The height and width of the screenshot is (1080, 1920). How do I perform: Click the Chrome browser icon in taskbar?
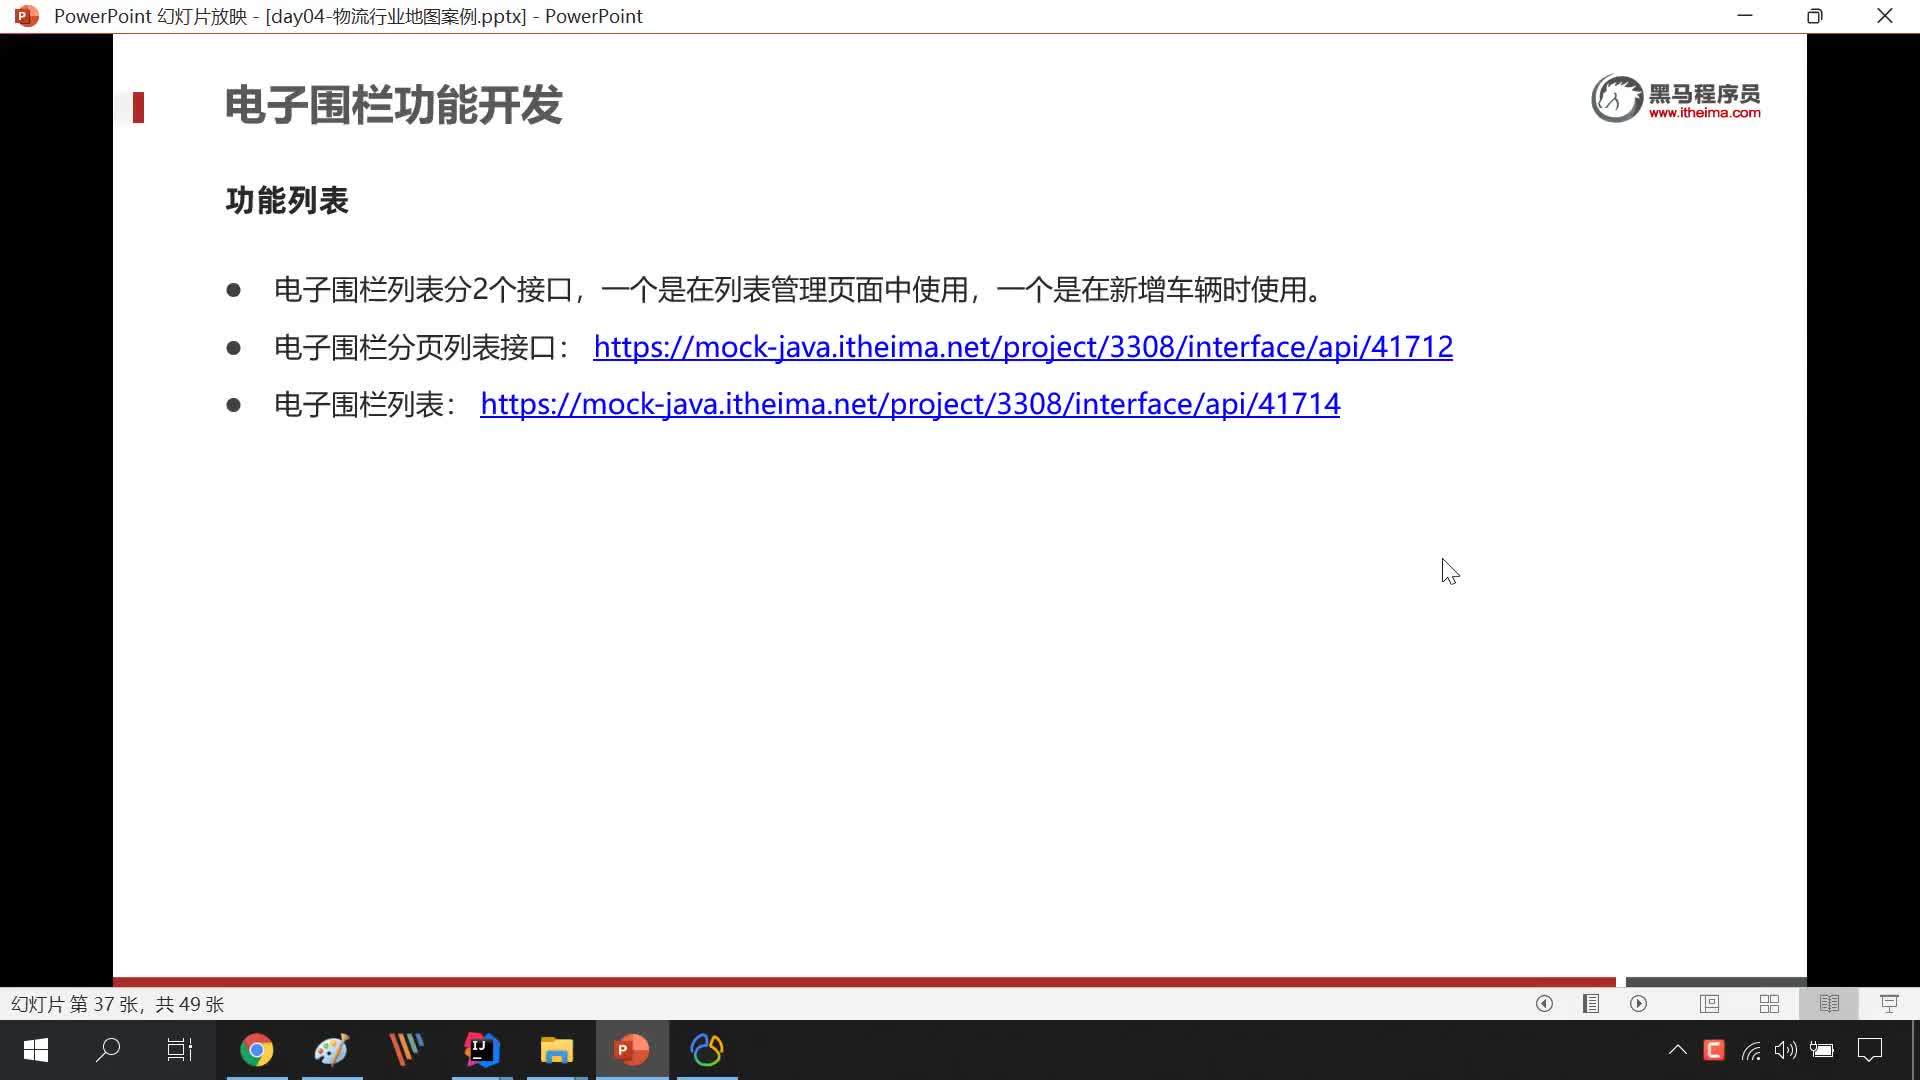pyautogui.click(x=257, y=1050)
